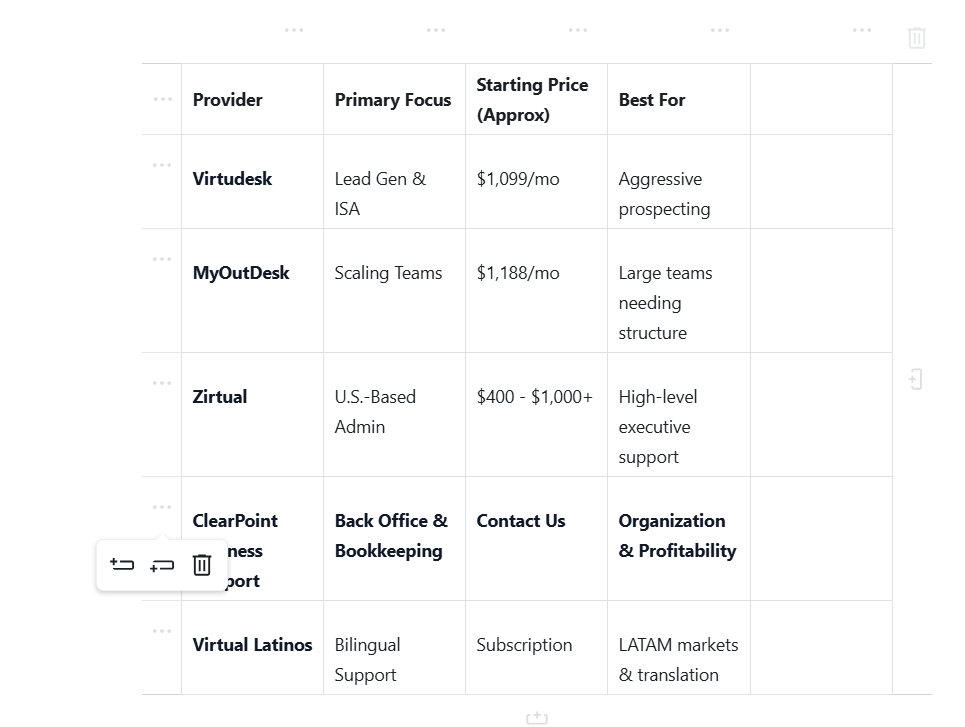Open Primary Focus column options dots
Viewport: 965px width, 727px height.
coord(436,30)
